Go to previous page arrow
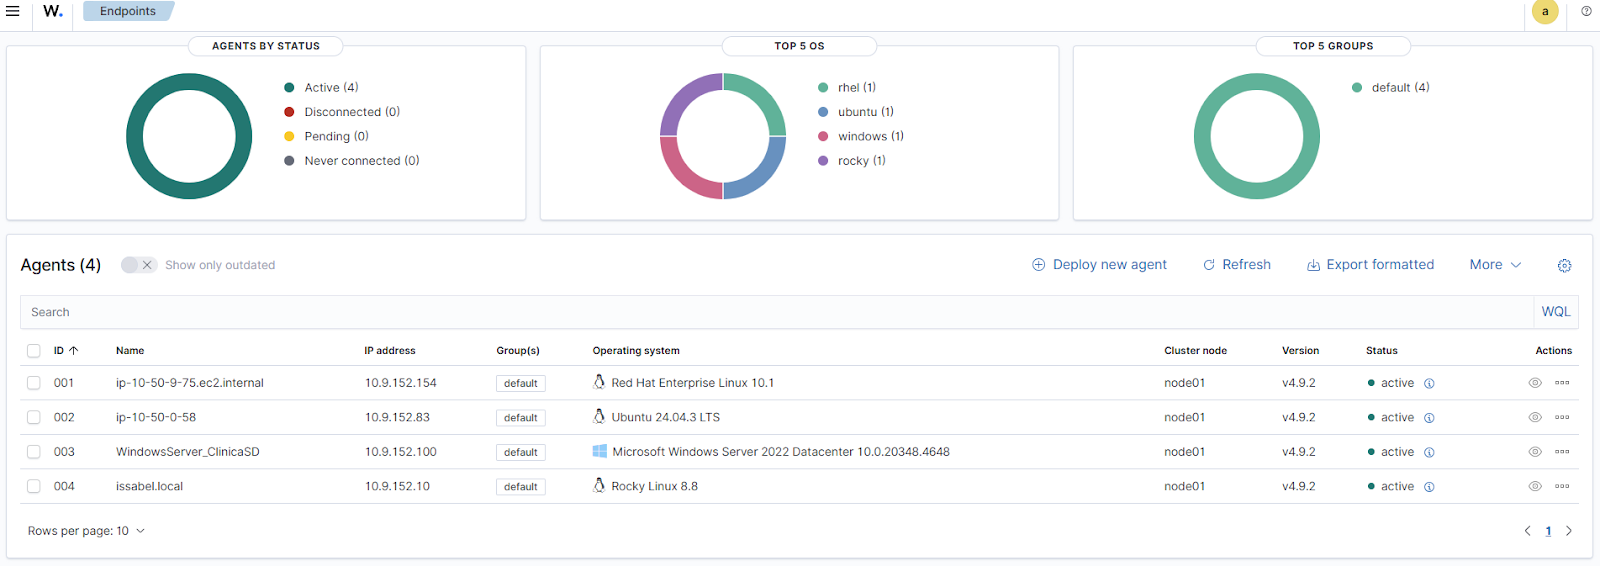 [1527, 531]
